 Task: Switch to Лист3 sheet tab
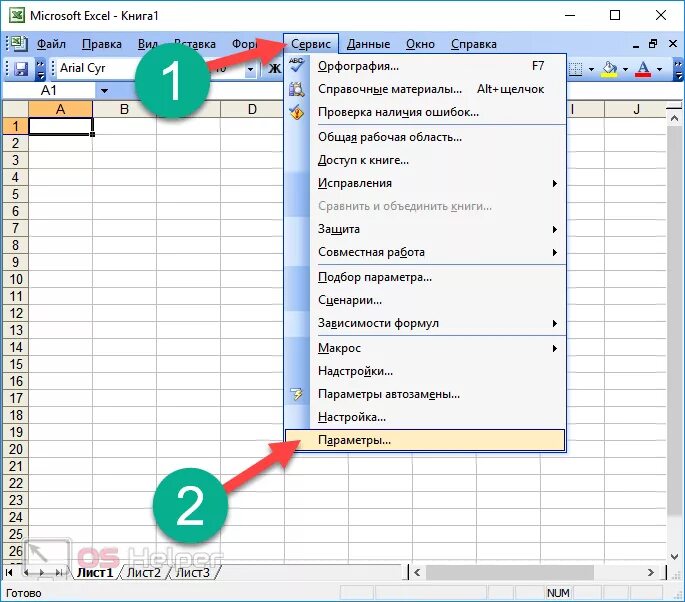coord(192,572)
